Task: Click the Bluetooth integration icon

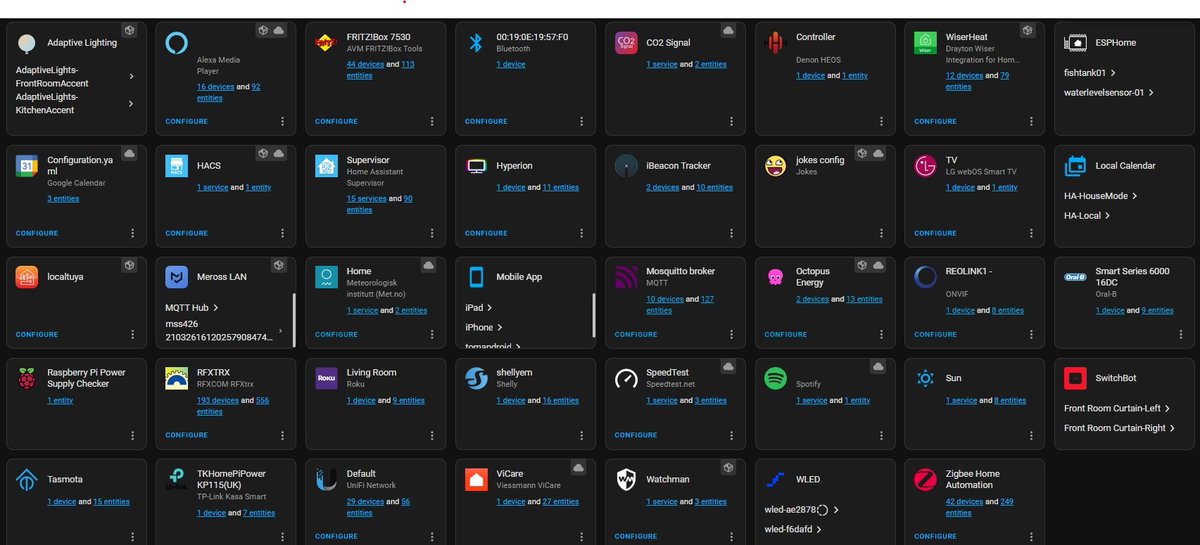Action: 476,43
